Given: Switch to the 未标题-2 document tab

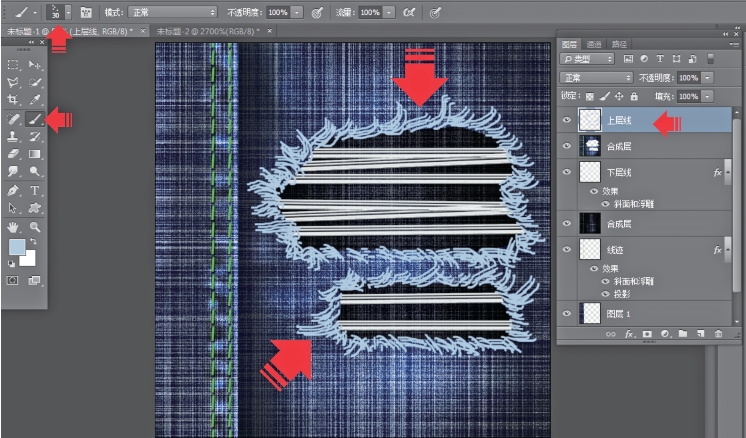Looking at the screenshot, I should point(200,32).
